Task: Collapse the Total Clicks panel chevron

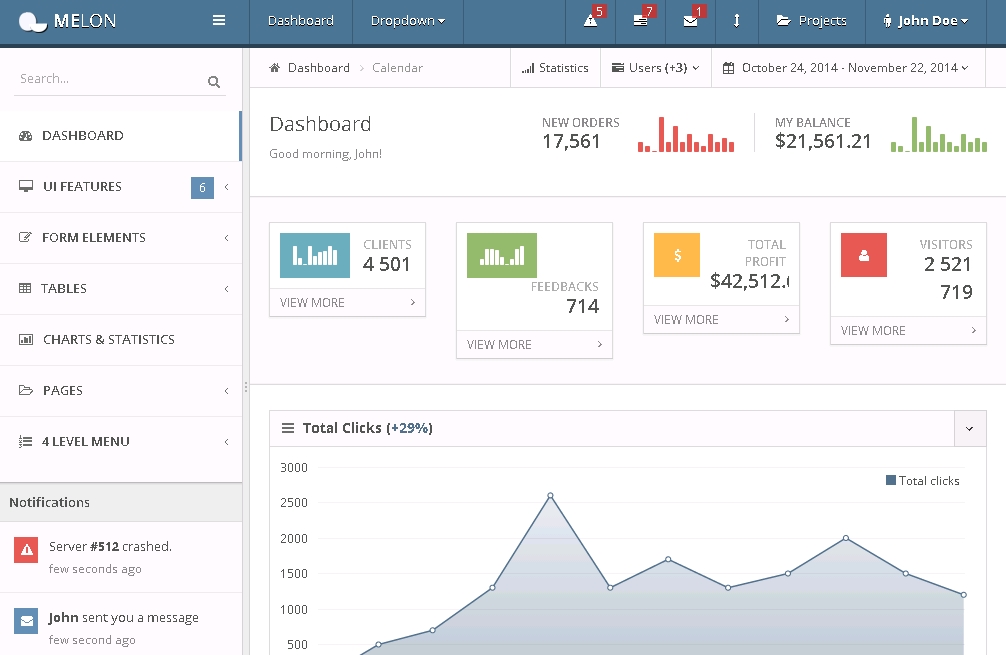Action: [x=970, y=428]
